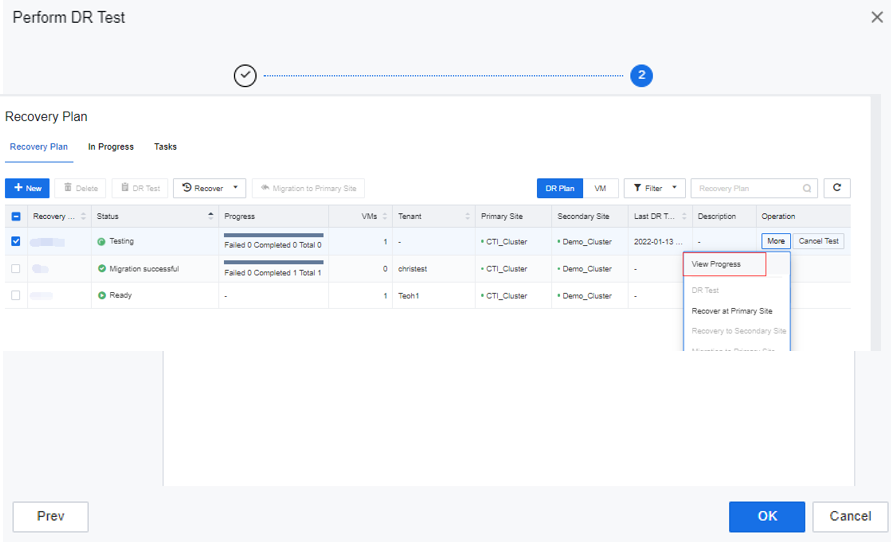This screenshot has width=895, height=547.
Task: Click the Primary Site column header
Action: coord(502,216)
